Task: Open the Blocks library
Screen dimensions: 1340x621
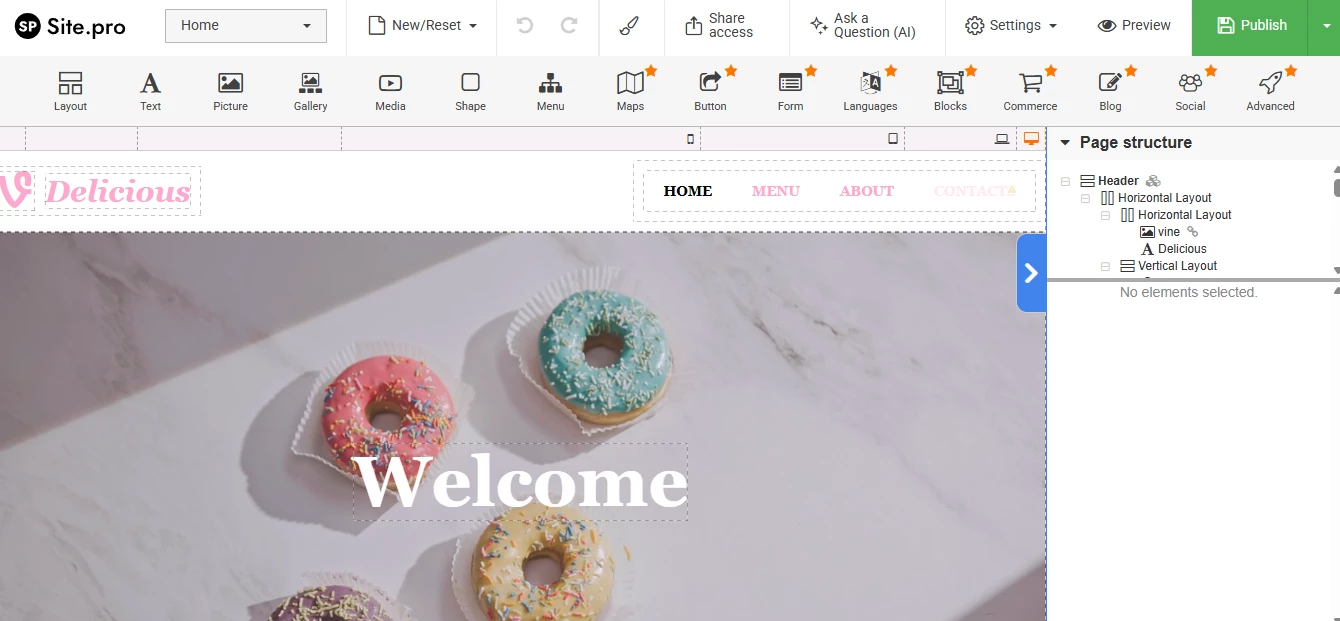Action: click(950, 90)
